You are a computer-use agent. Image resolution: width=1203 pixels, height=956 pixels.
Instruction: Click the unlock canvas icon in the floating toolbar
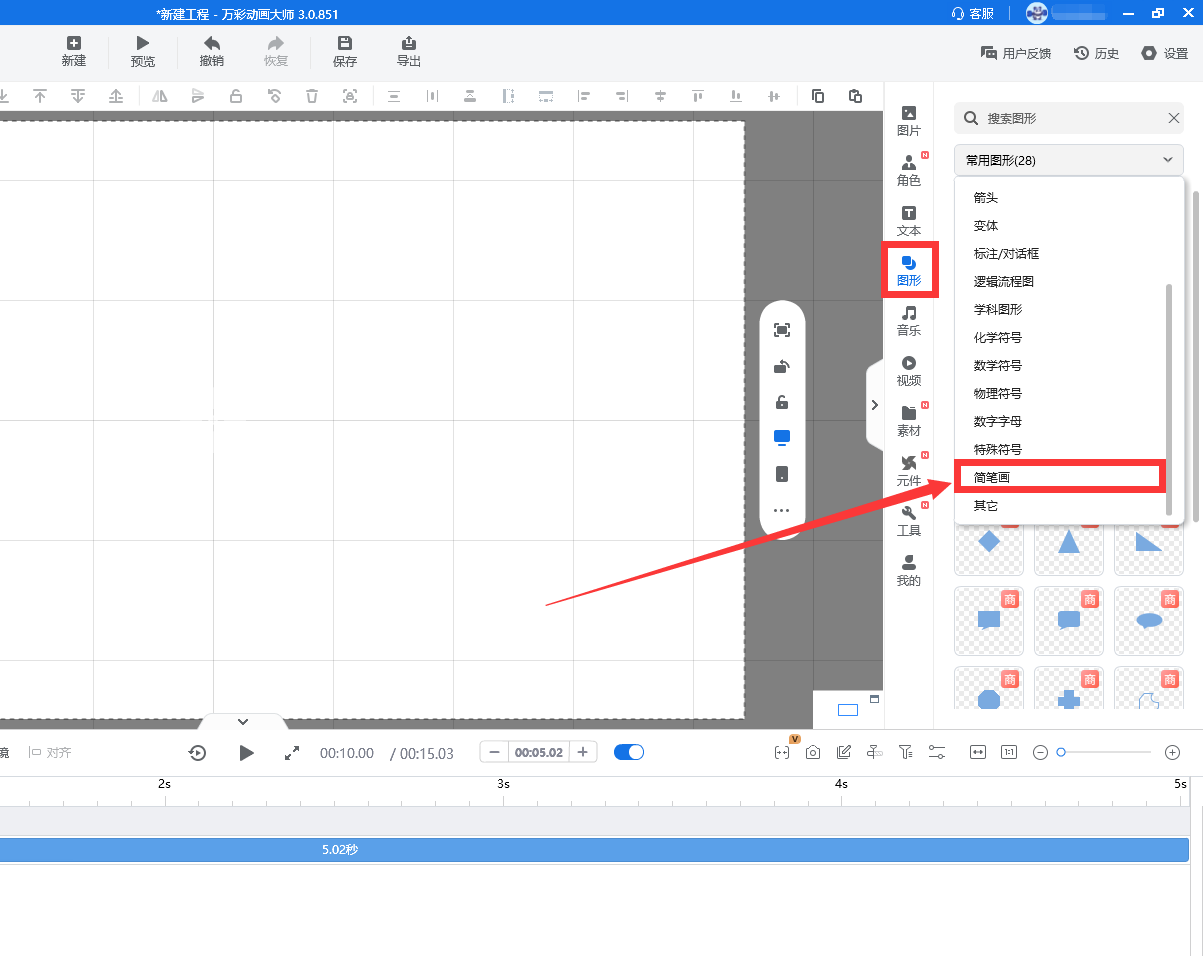[782, 402]
